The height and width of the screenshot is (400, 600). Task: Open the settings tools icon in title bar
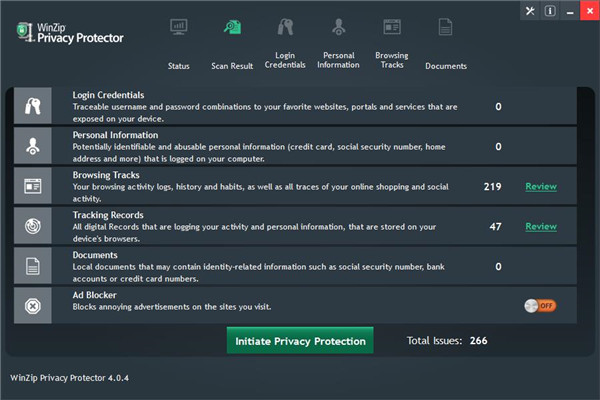point(529,11)
